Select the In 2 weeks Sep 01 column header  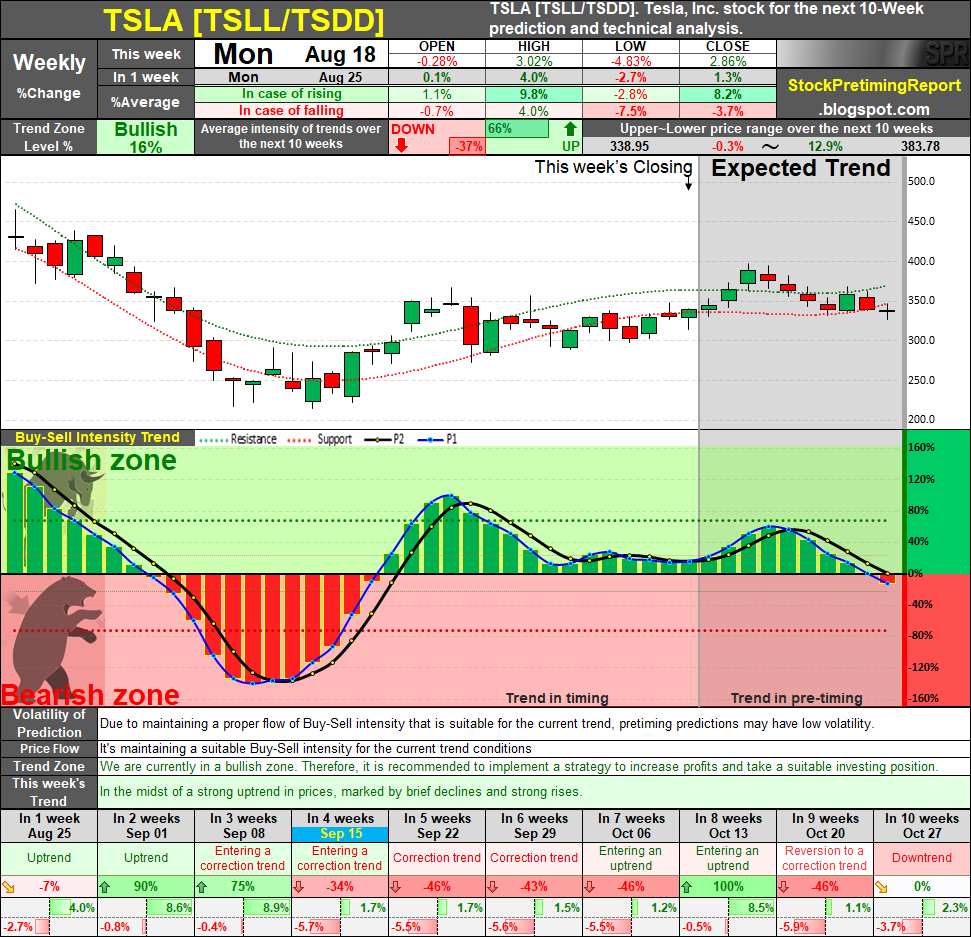tap(146, 826)
